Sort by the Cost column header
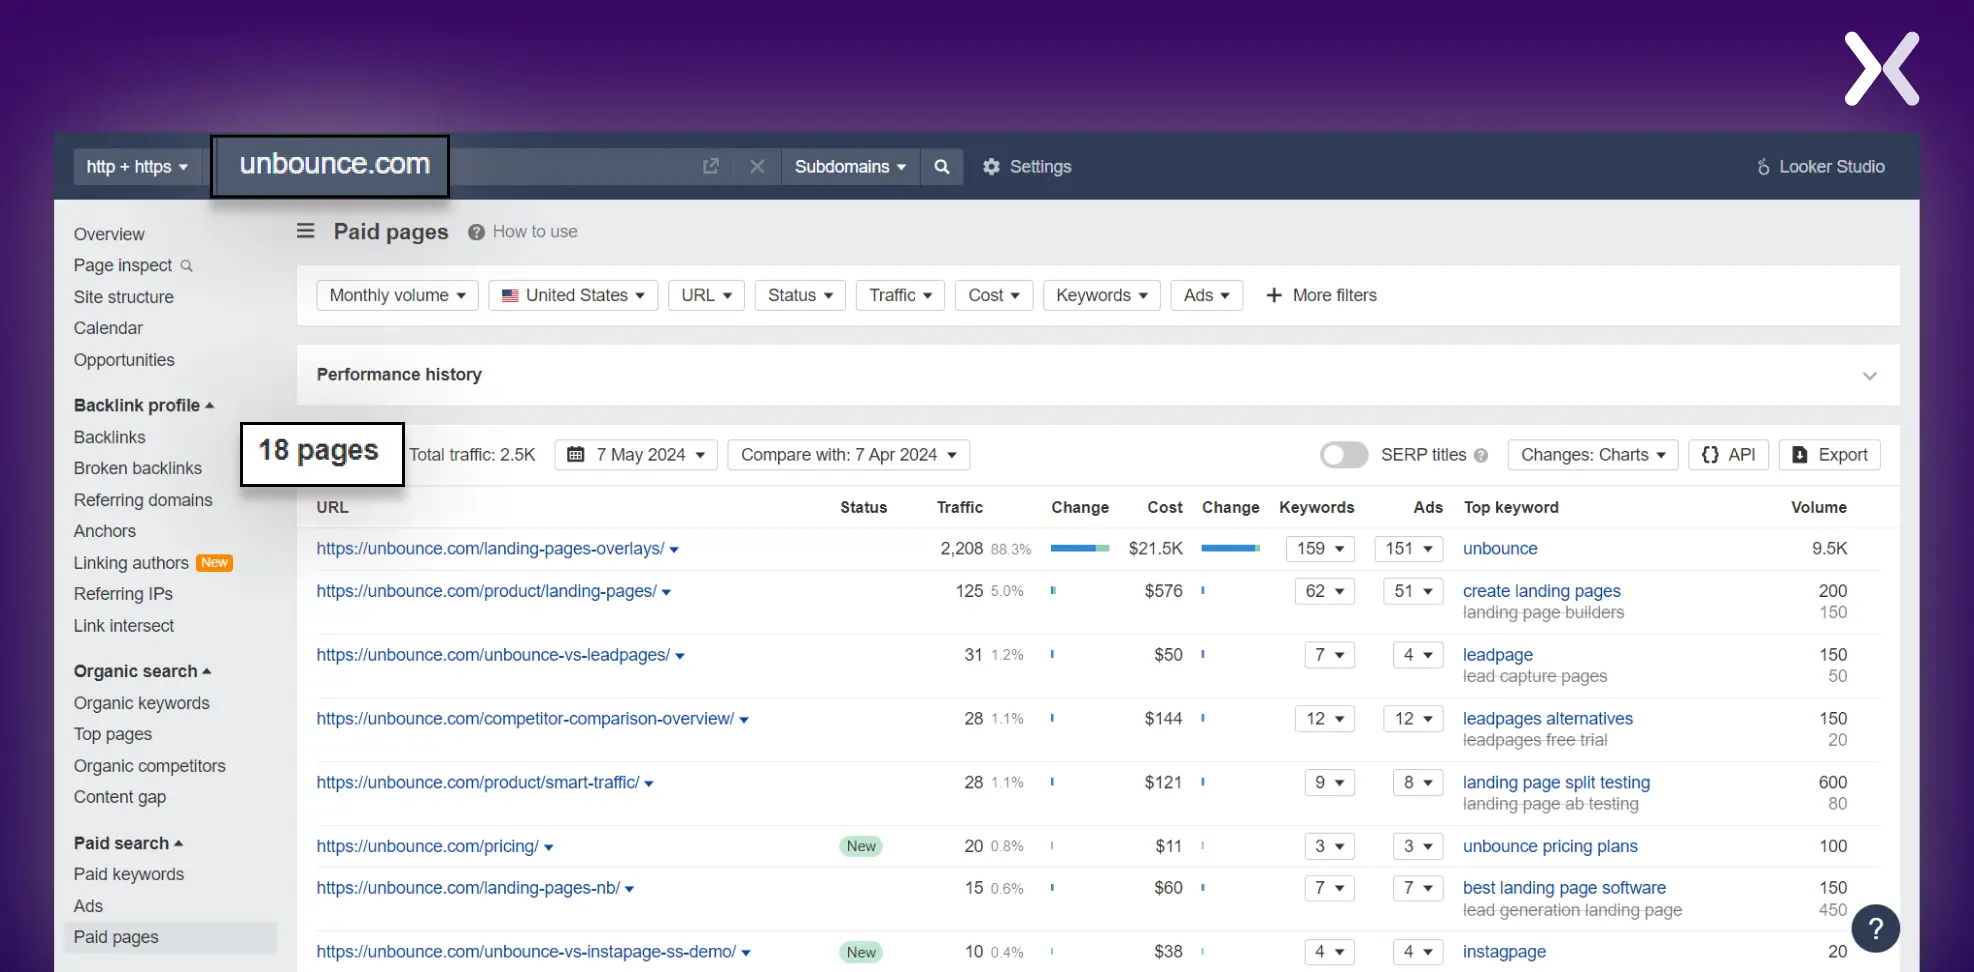Screen dimensions: 1974x972 click(x=1164, y=507)
